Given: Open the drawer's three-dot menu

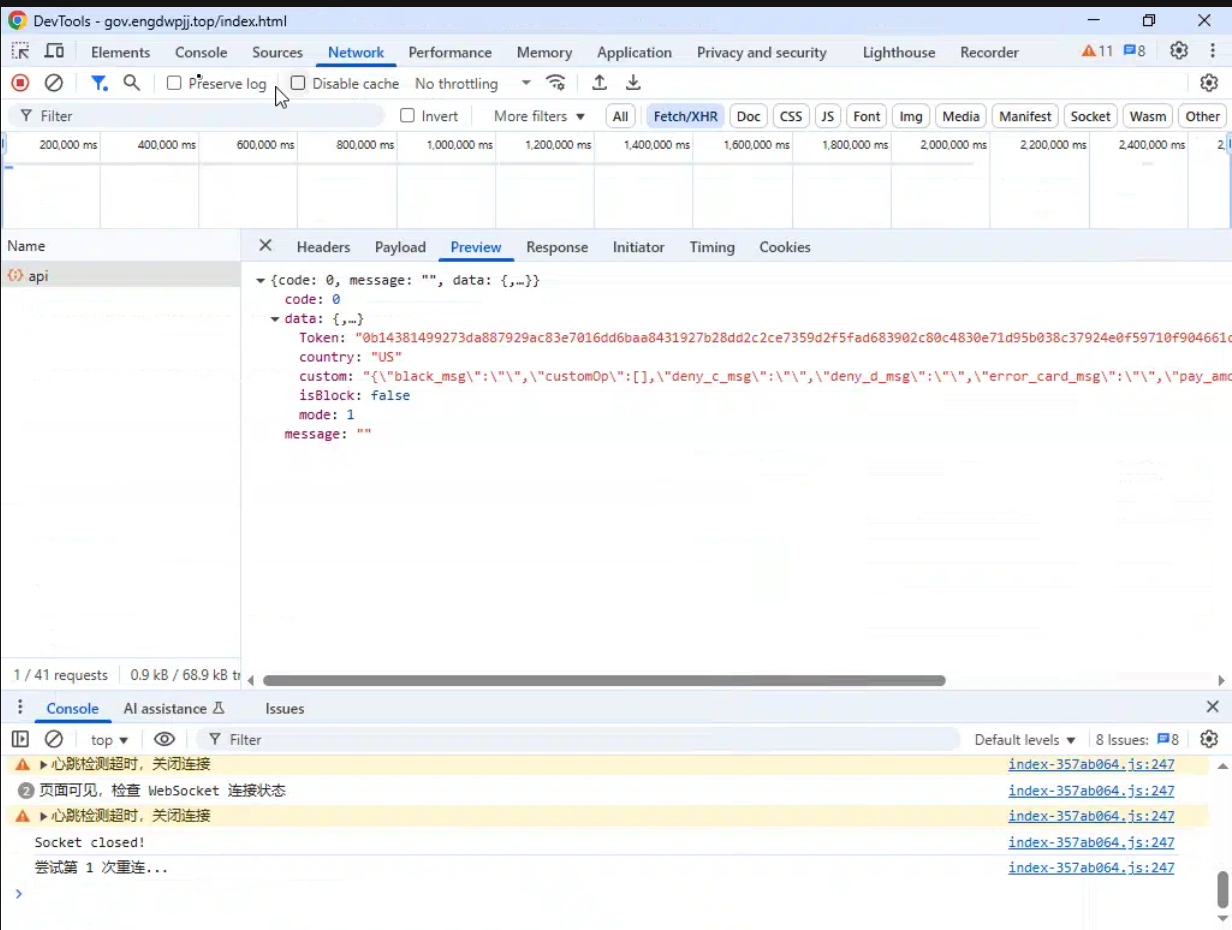Looking at the screenshot, I should point(19,707).
